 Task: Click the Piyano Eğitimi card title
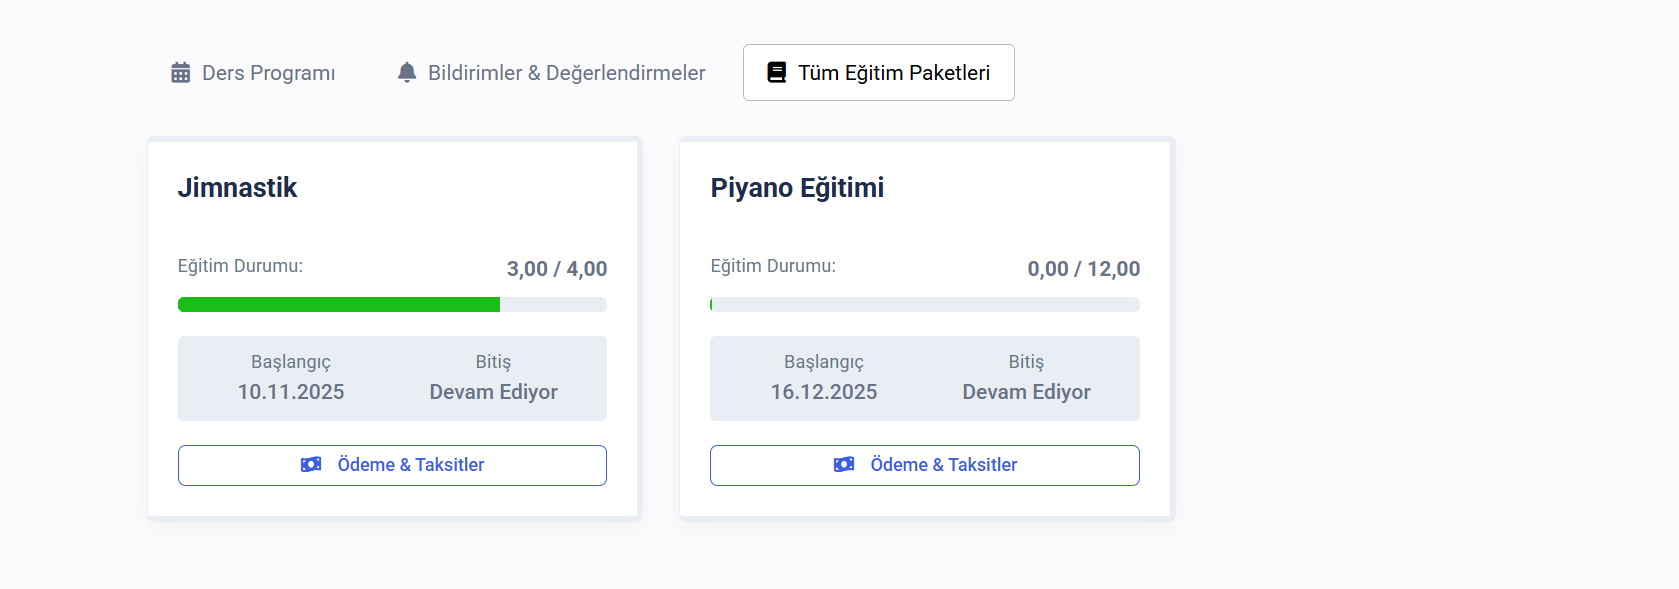pyautogui.click(x=797, y=188)
